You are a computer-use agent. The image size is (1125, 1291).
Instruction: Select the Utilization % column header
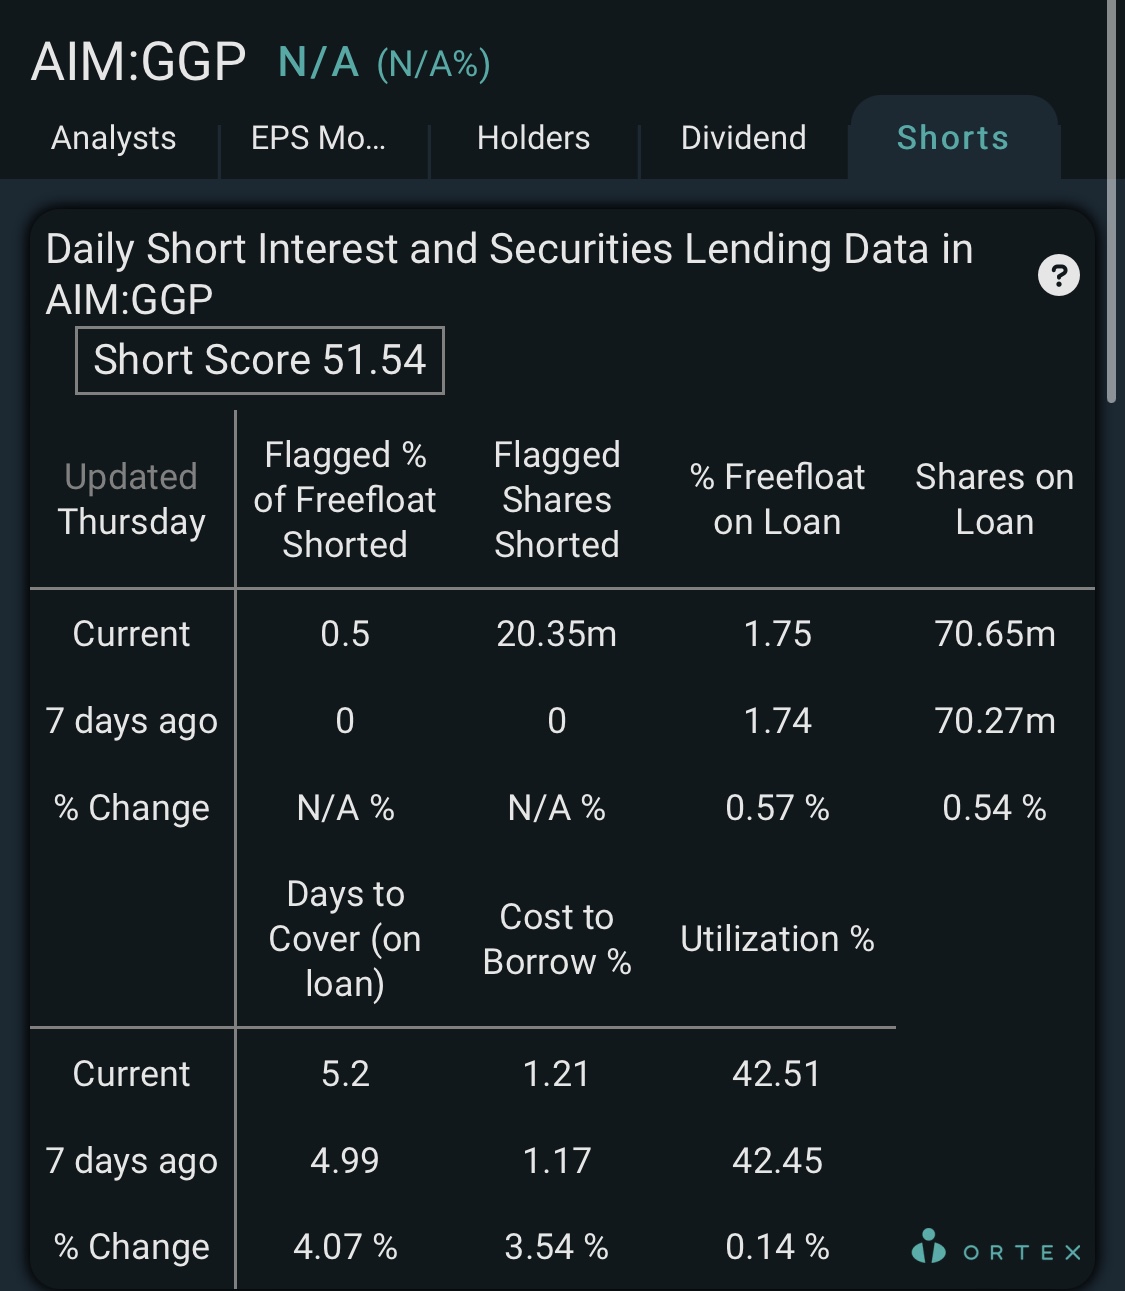(777, 939)
